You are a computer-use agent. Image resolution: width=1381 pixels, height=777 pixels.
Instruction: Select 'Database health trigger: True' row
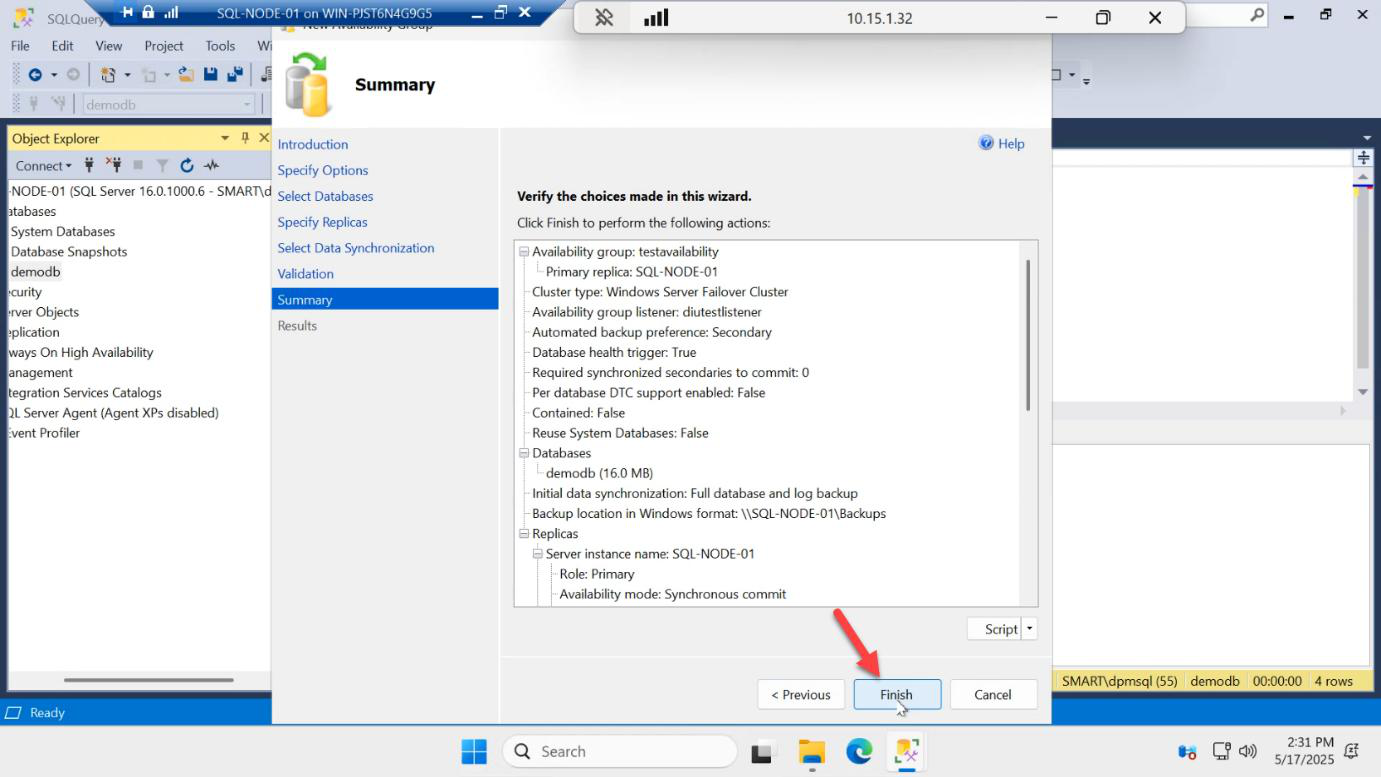[x=614, y=352]
